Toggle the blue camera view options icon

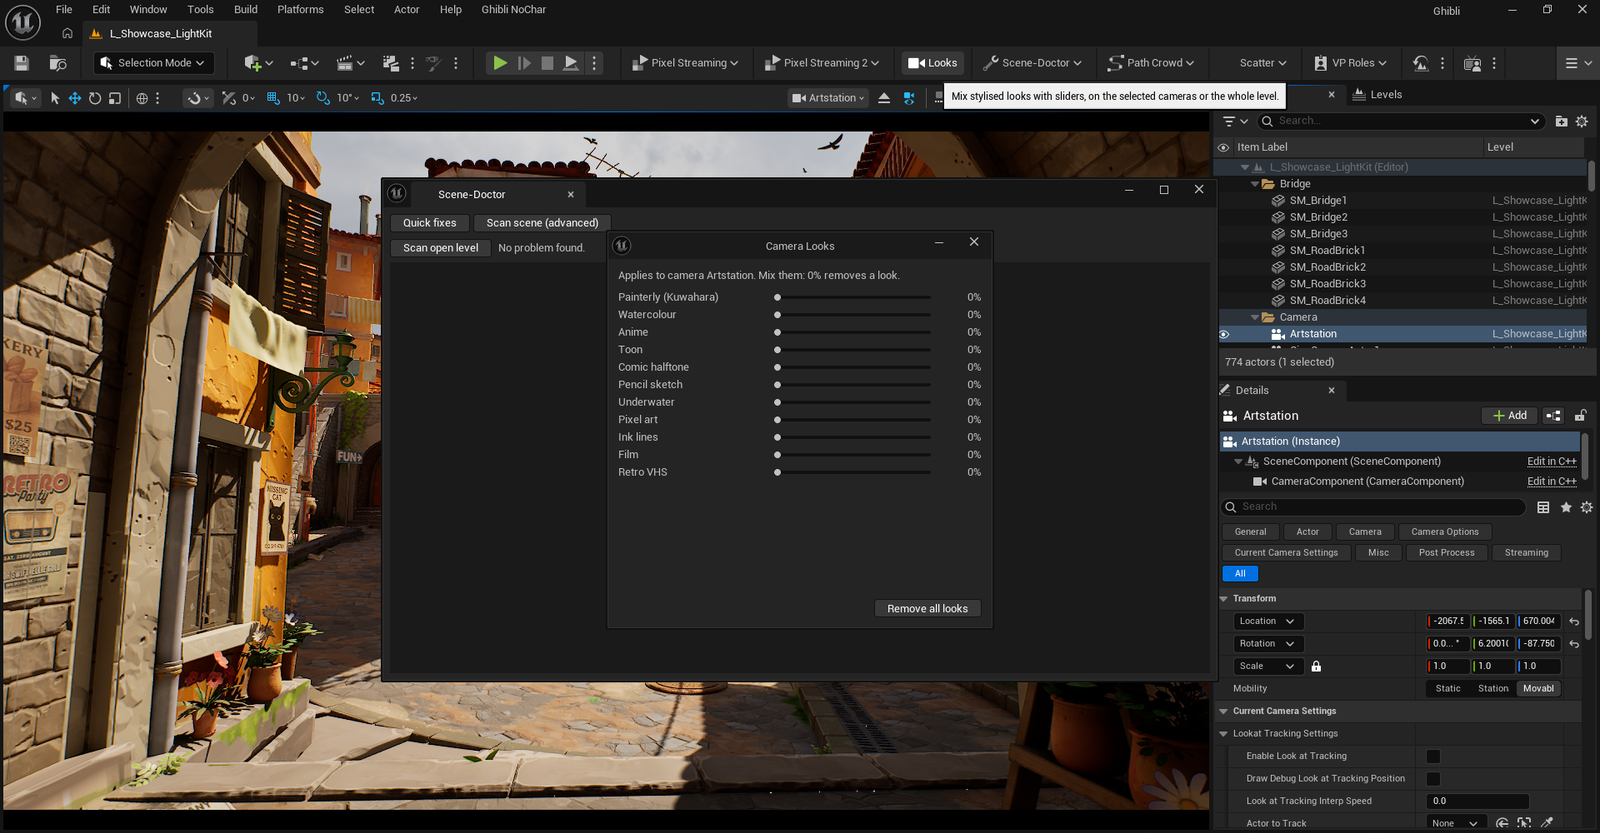(909, 98)
